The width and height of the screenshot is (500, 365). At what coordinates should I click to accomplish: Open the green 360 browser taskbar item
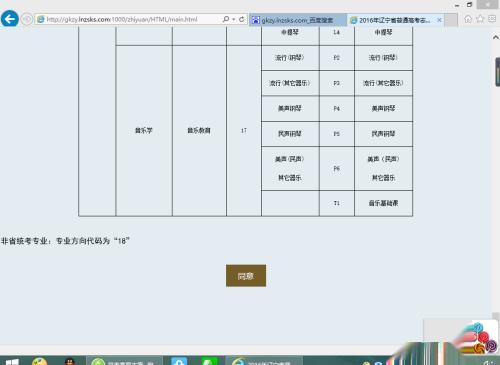[x=124, y=361]
